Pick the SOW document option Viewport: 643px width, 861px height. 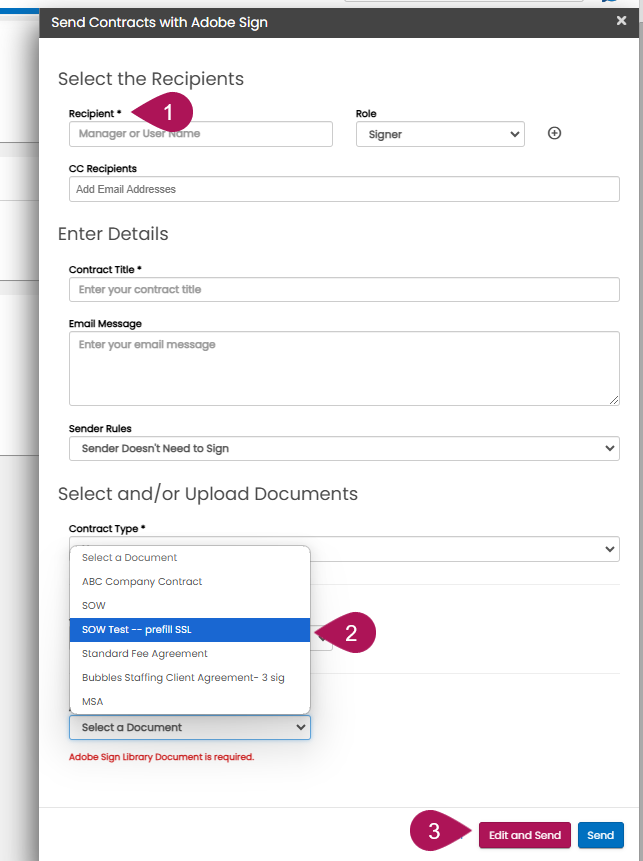(x=190, y=606)
